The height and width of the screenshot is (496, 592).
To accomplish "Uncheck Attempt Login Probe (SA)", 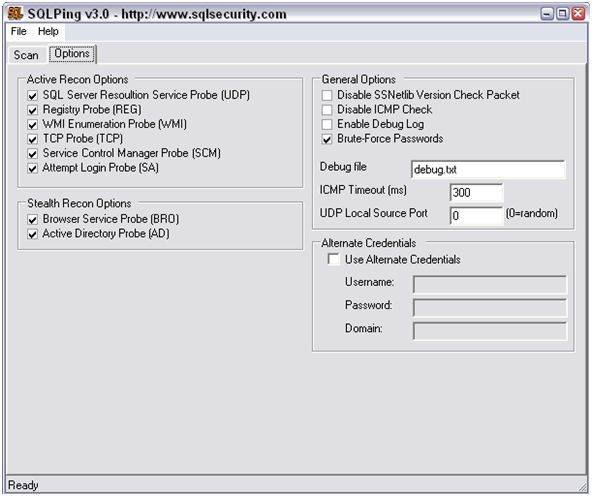I will pyautogui.click(x=33, y=168).
